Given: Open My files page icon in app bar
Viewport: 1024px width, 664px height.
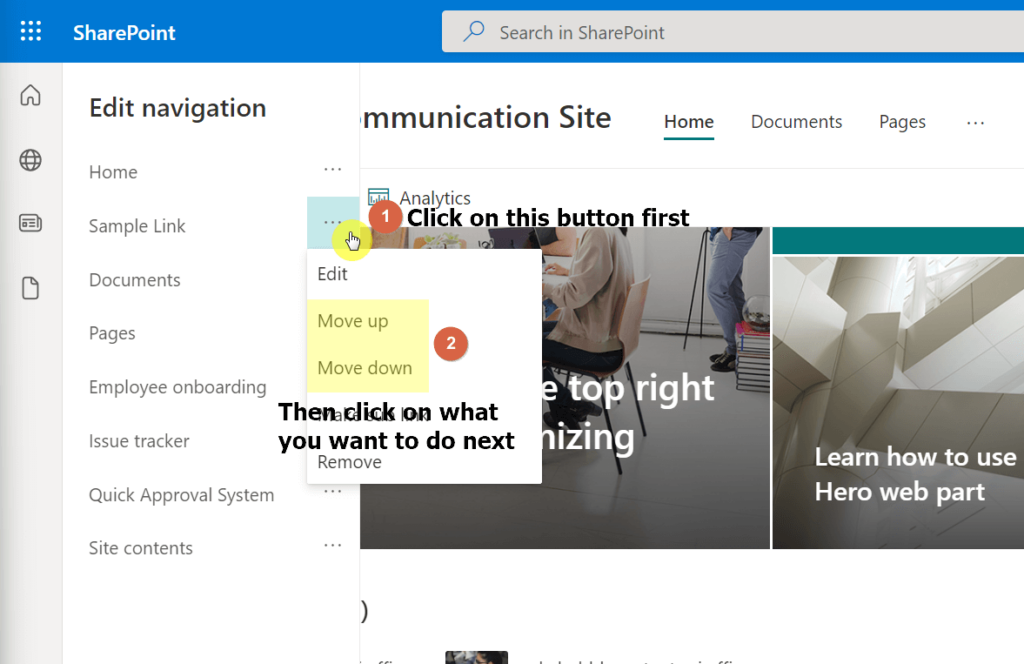Looking at the screenshot, I should point(30,288).
